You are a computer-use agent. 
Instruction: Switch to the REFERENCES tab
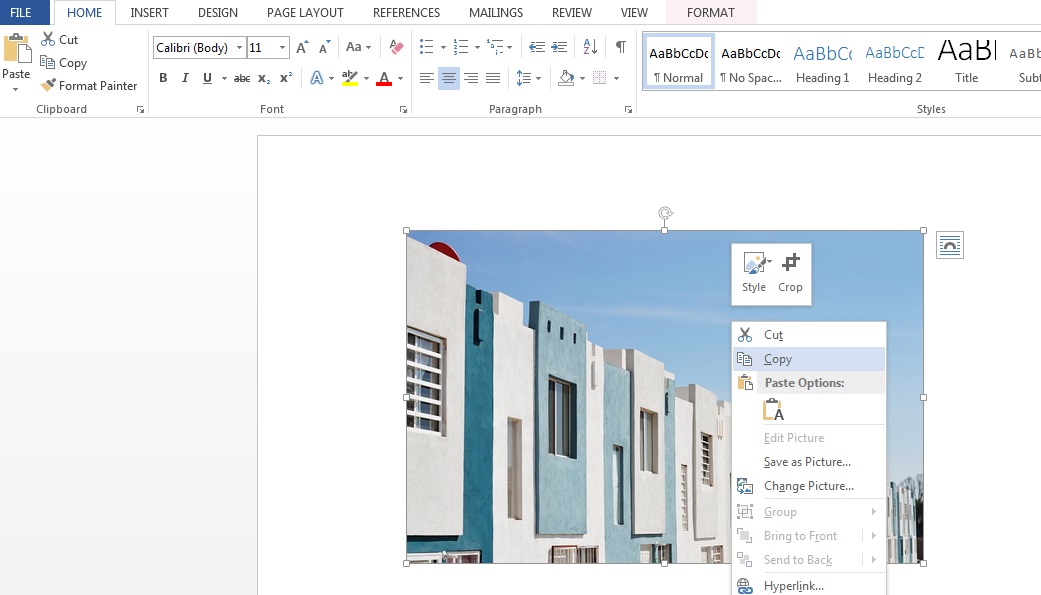(x=406, y=13)
